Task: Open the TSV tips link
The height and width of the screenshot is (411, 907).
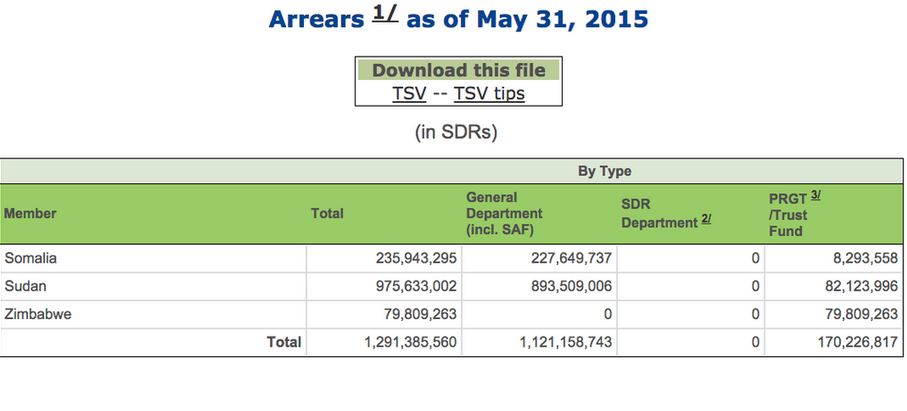Action: pyautogui.click(x=489, y=93)
